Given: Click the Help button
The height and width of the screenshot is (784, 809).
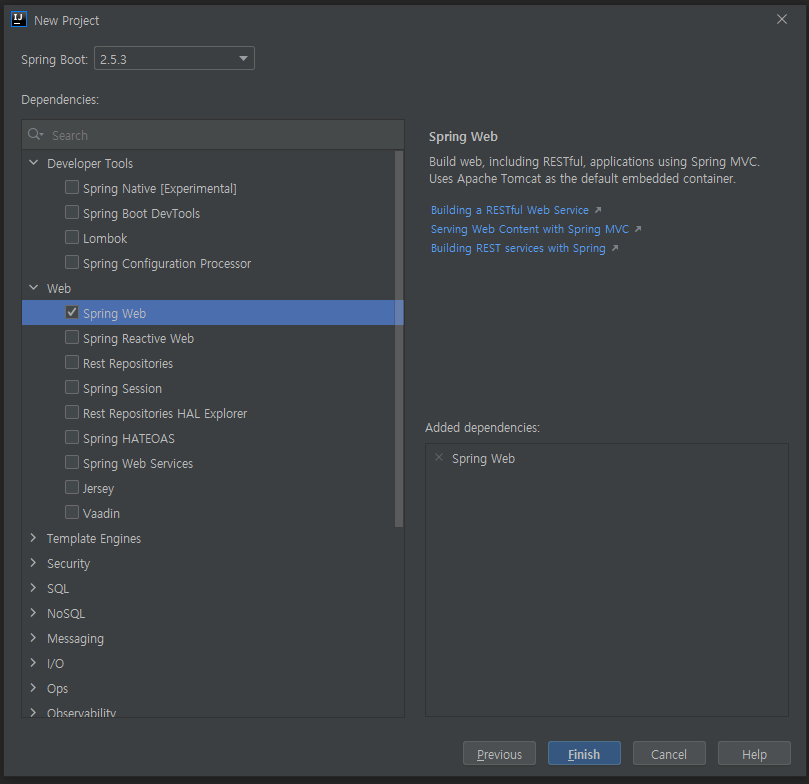Looking at the screenshot, I should pyautogui.click(x=754, y=754).
